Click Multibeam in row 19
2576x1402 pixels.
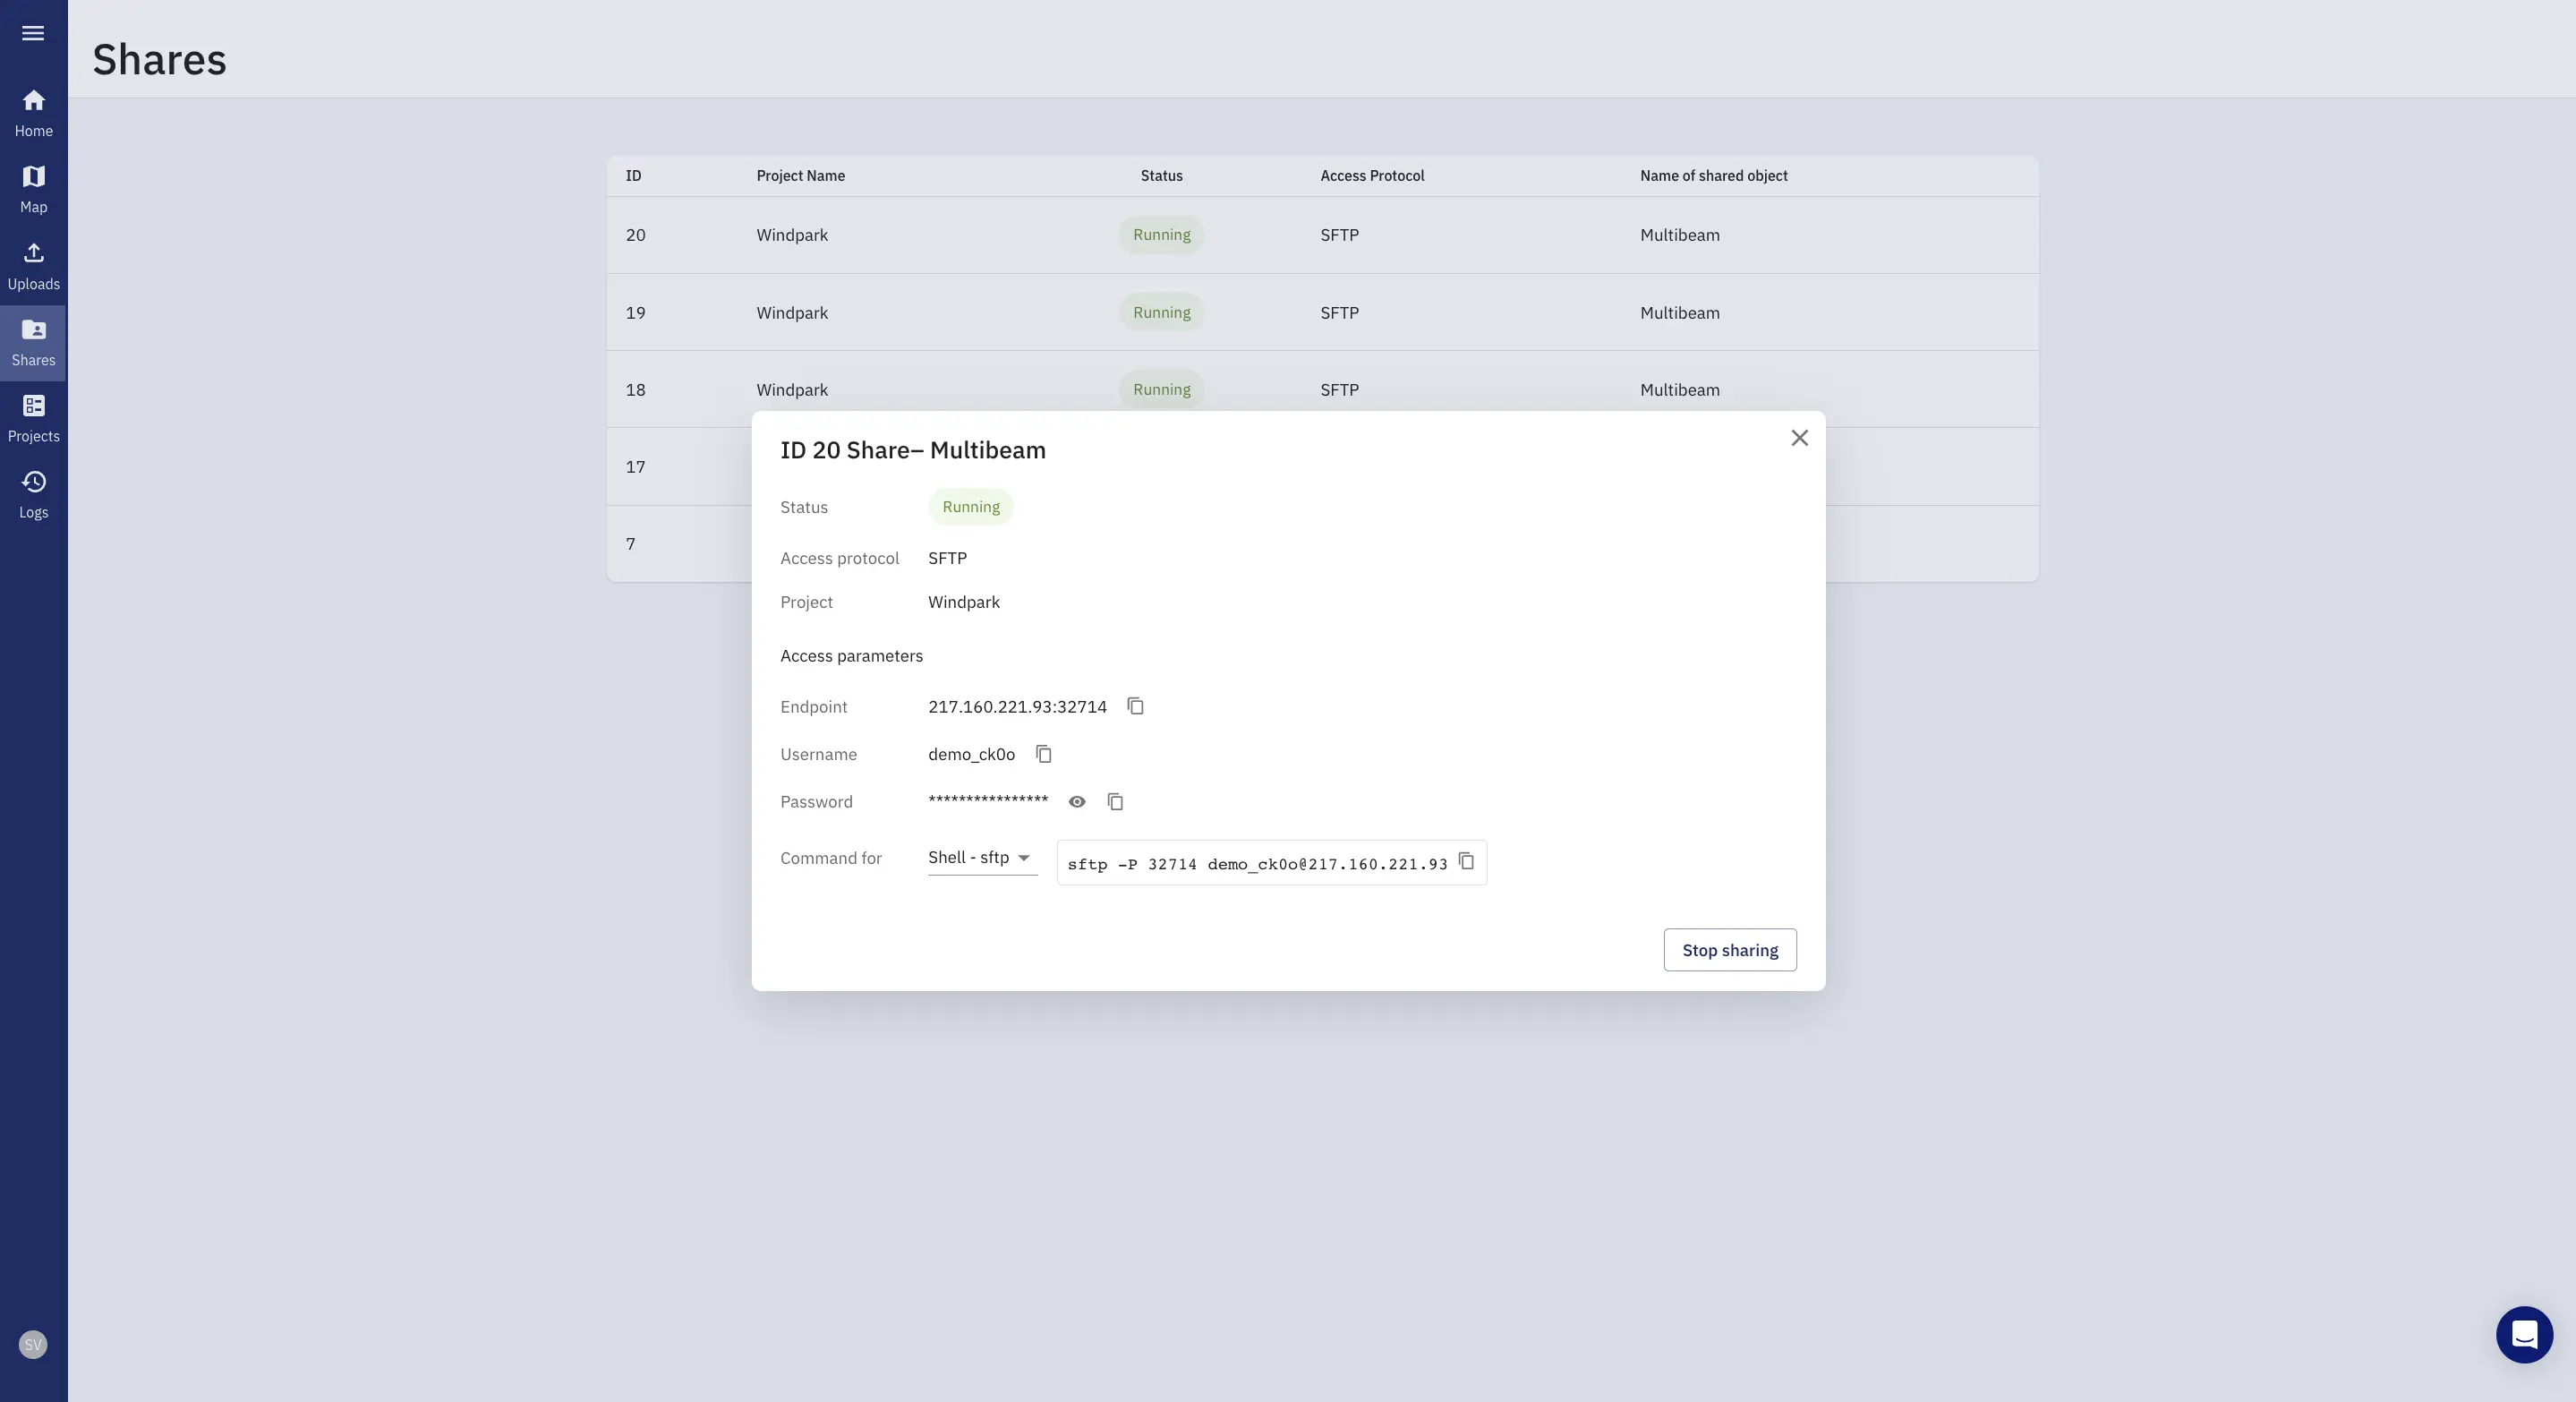pyautogui.click(x=1679, y=312)
